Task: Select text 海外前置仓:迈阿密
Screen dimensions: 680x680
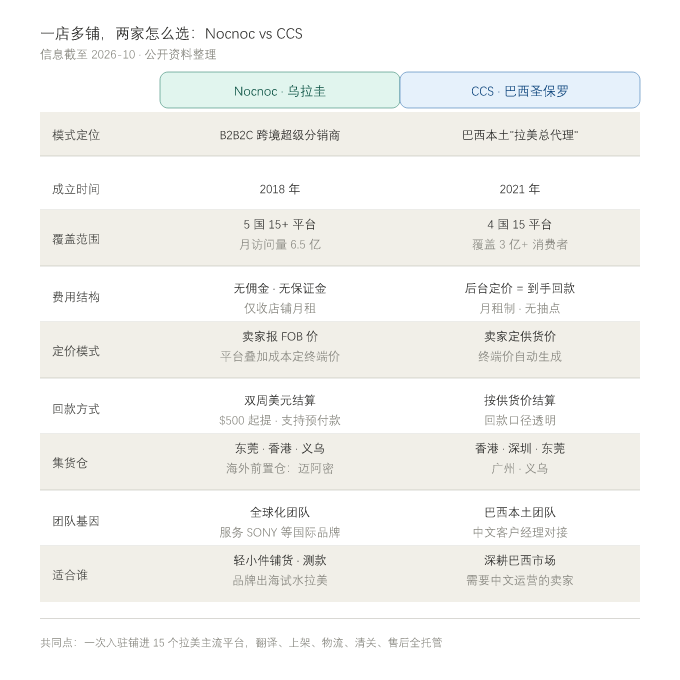Action: [x=280, y=468]
